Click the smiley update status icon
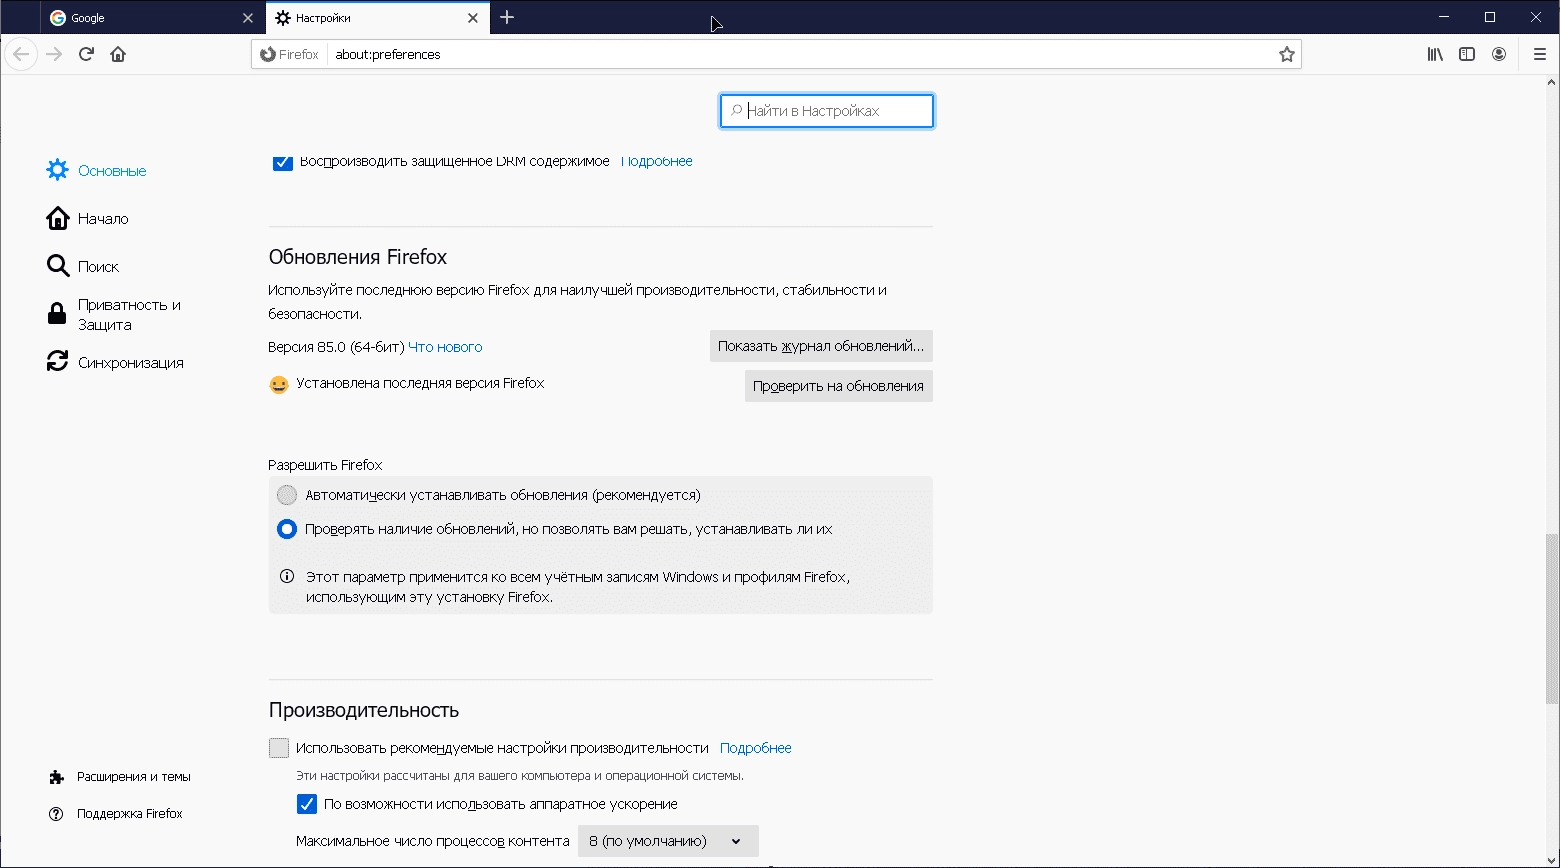 click(279, 384)
